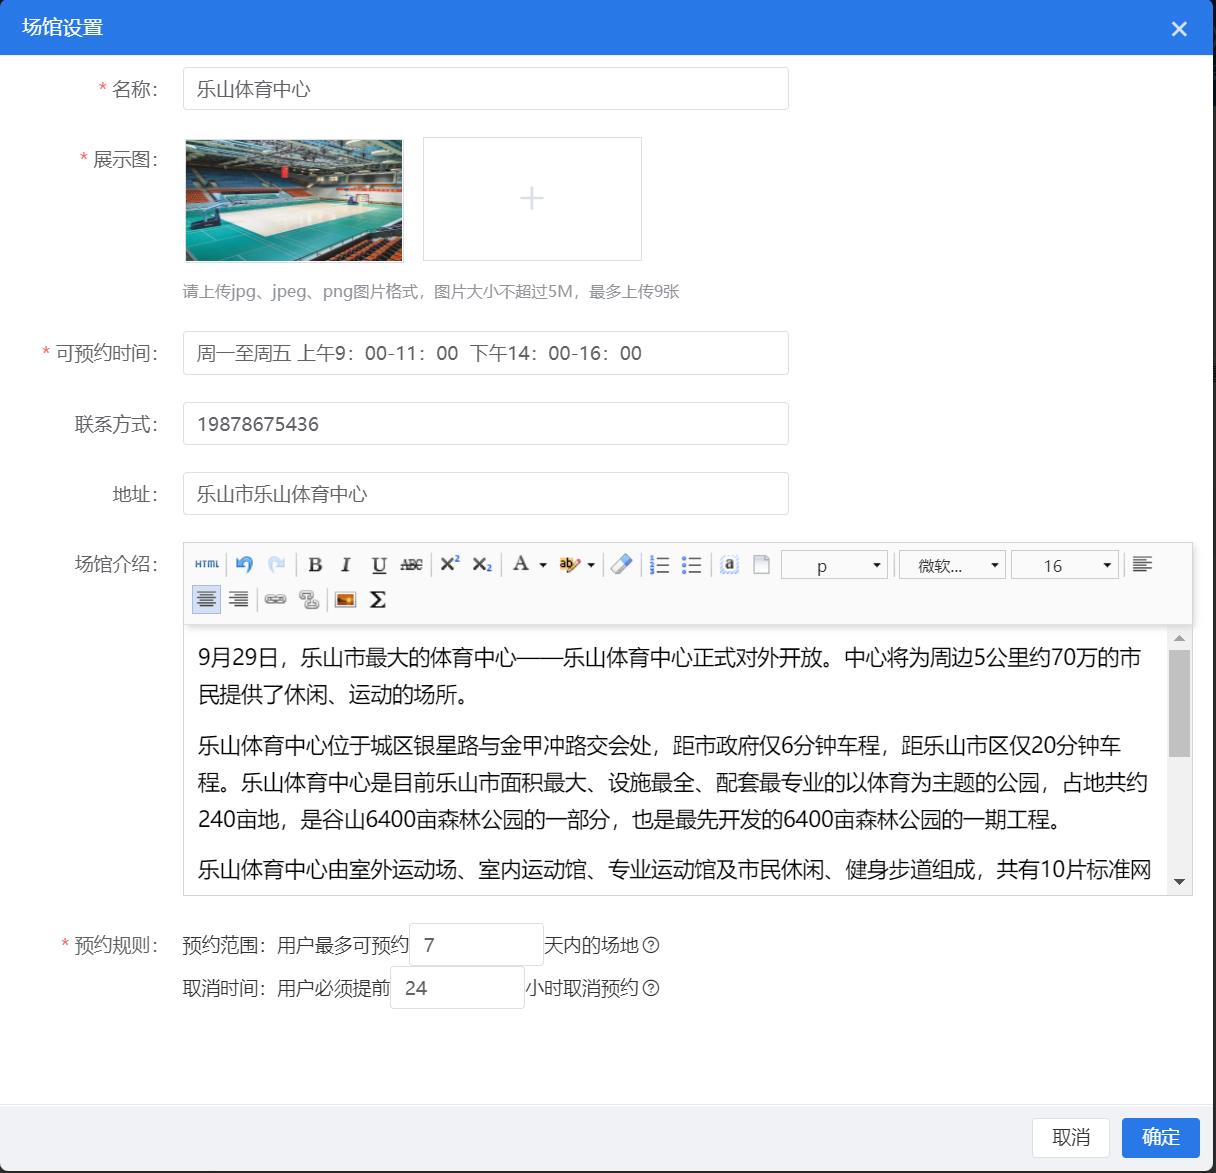Toggle italic text style

(x=346, y=565)
